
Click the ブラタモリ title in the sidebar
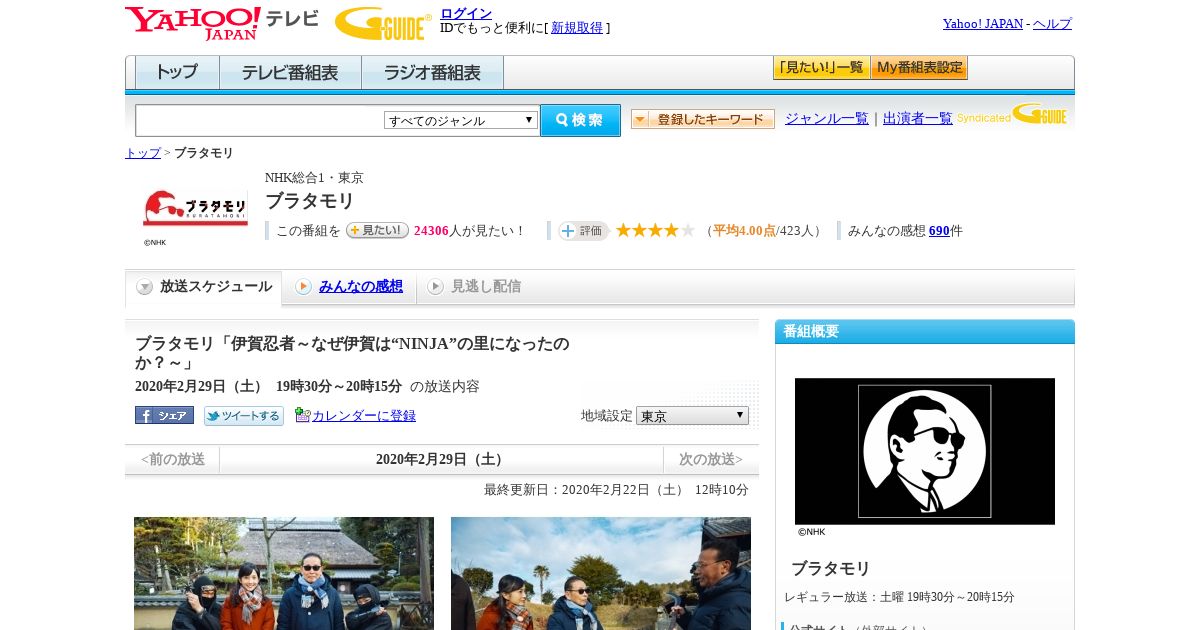(x=831, y=568)
